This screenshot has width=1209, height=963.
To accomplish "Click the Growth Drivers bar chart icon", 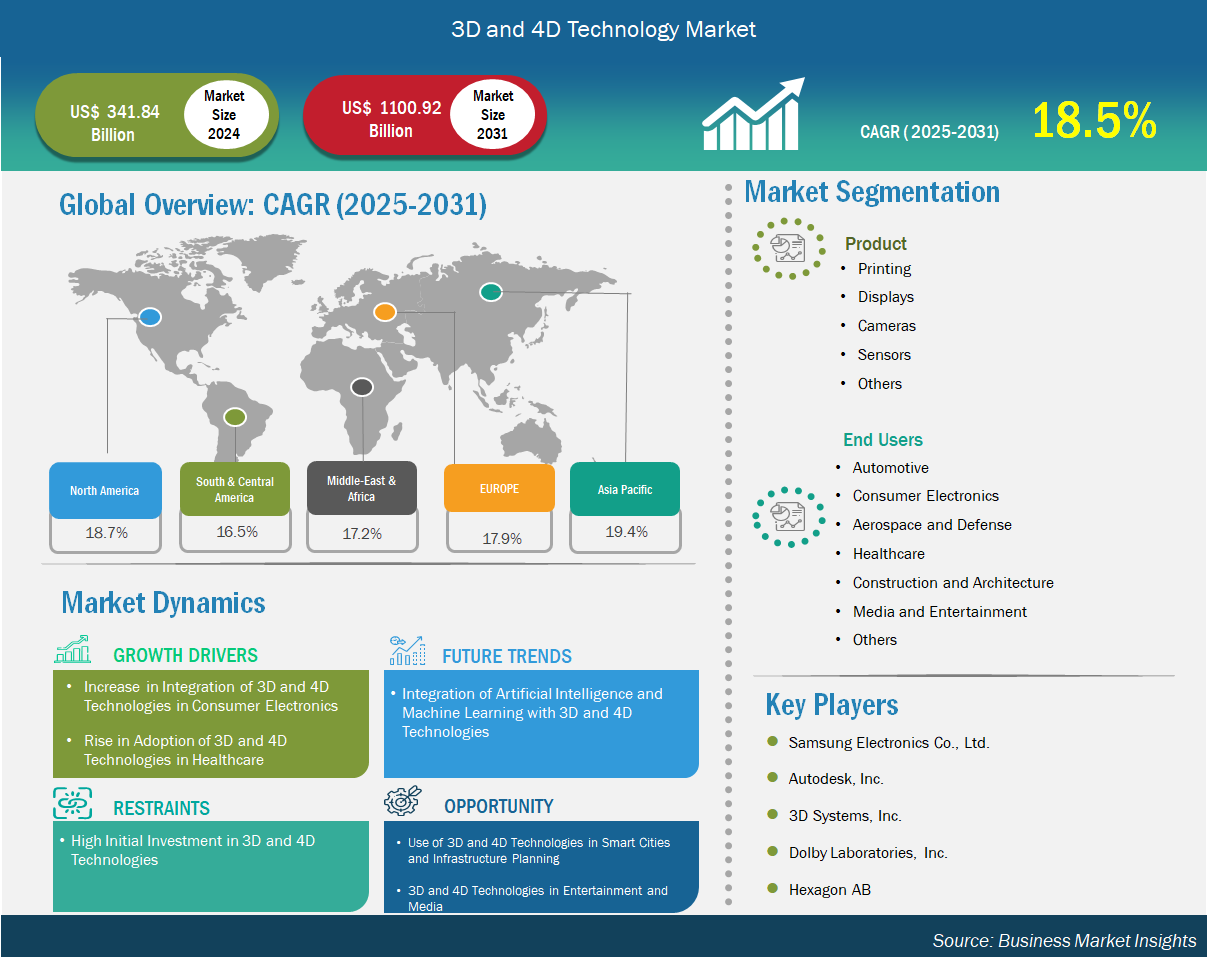I will (73, 651).
